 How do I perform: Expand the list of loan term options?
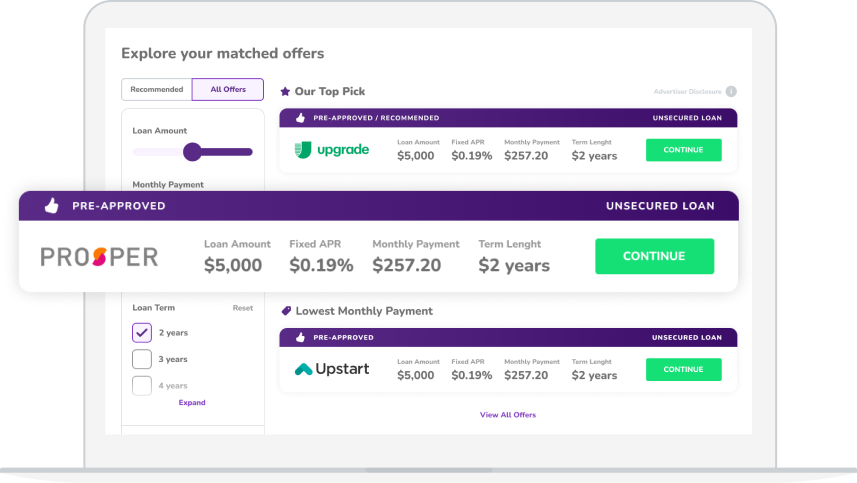[x=192, y=403]
